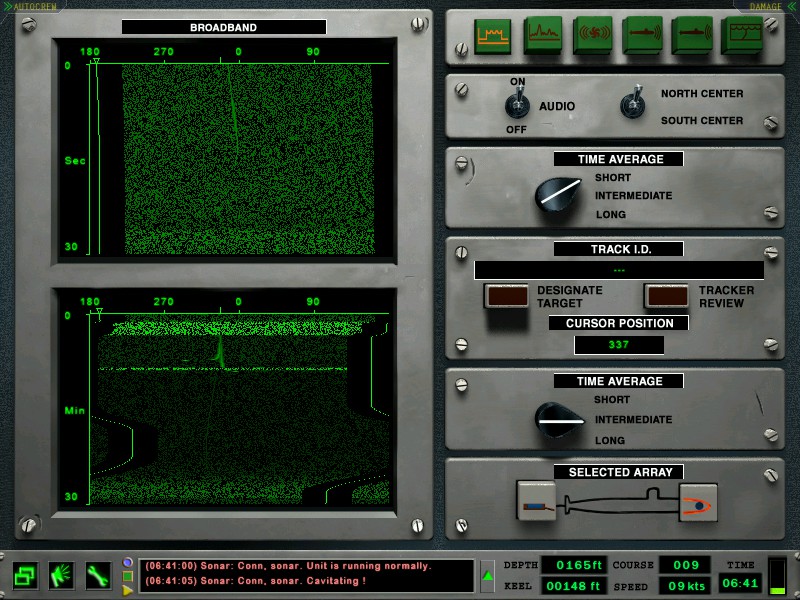Screen dimensions: 800x600
Task: Open the DEMON propeller analysis display
Action: click(x=593, y=35)
